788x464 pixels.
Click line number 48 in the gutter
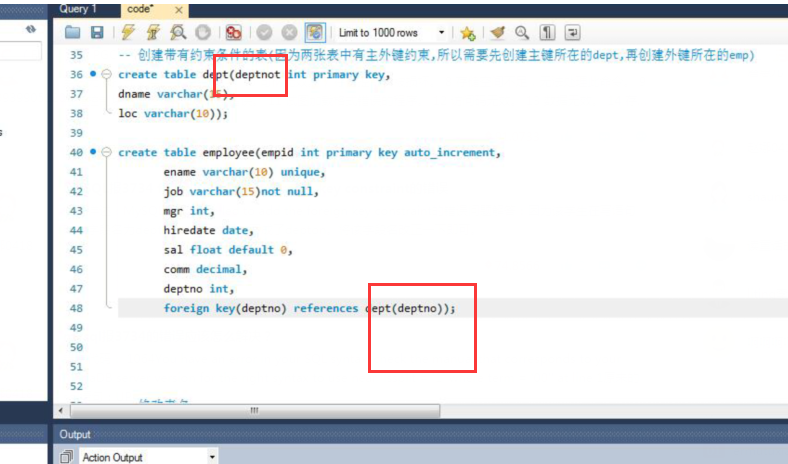pyautogui.click(x=76, y=308)
